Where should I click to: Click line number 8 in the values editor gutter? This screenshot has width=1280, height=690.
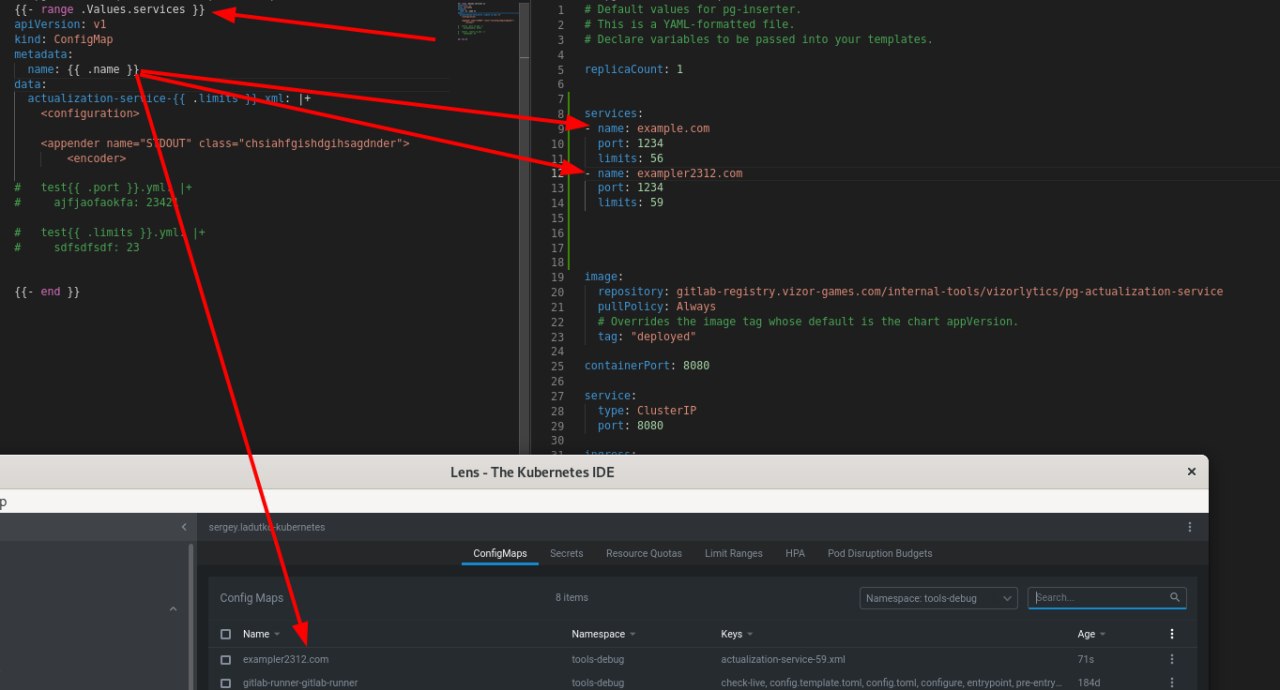[561, 113]
